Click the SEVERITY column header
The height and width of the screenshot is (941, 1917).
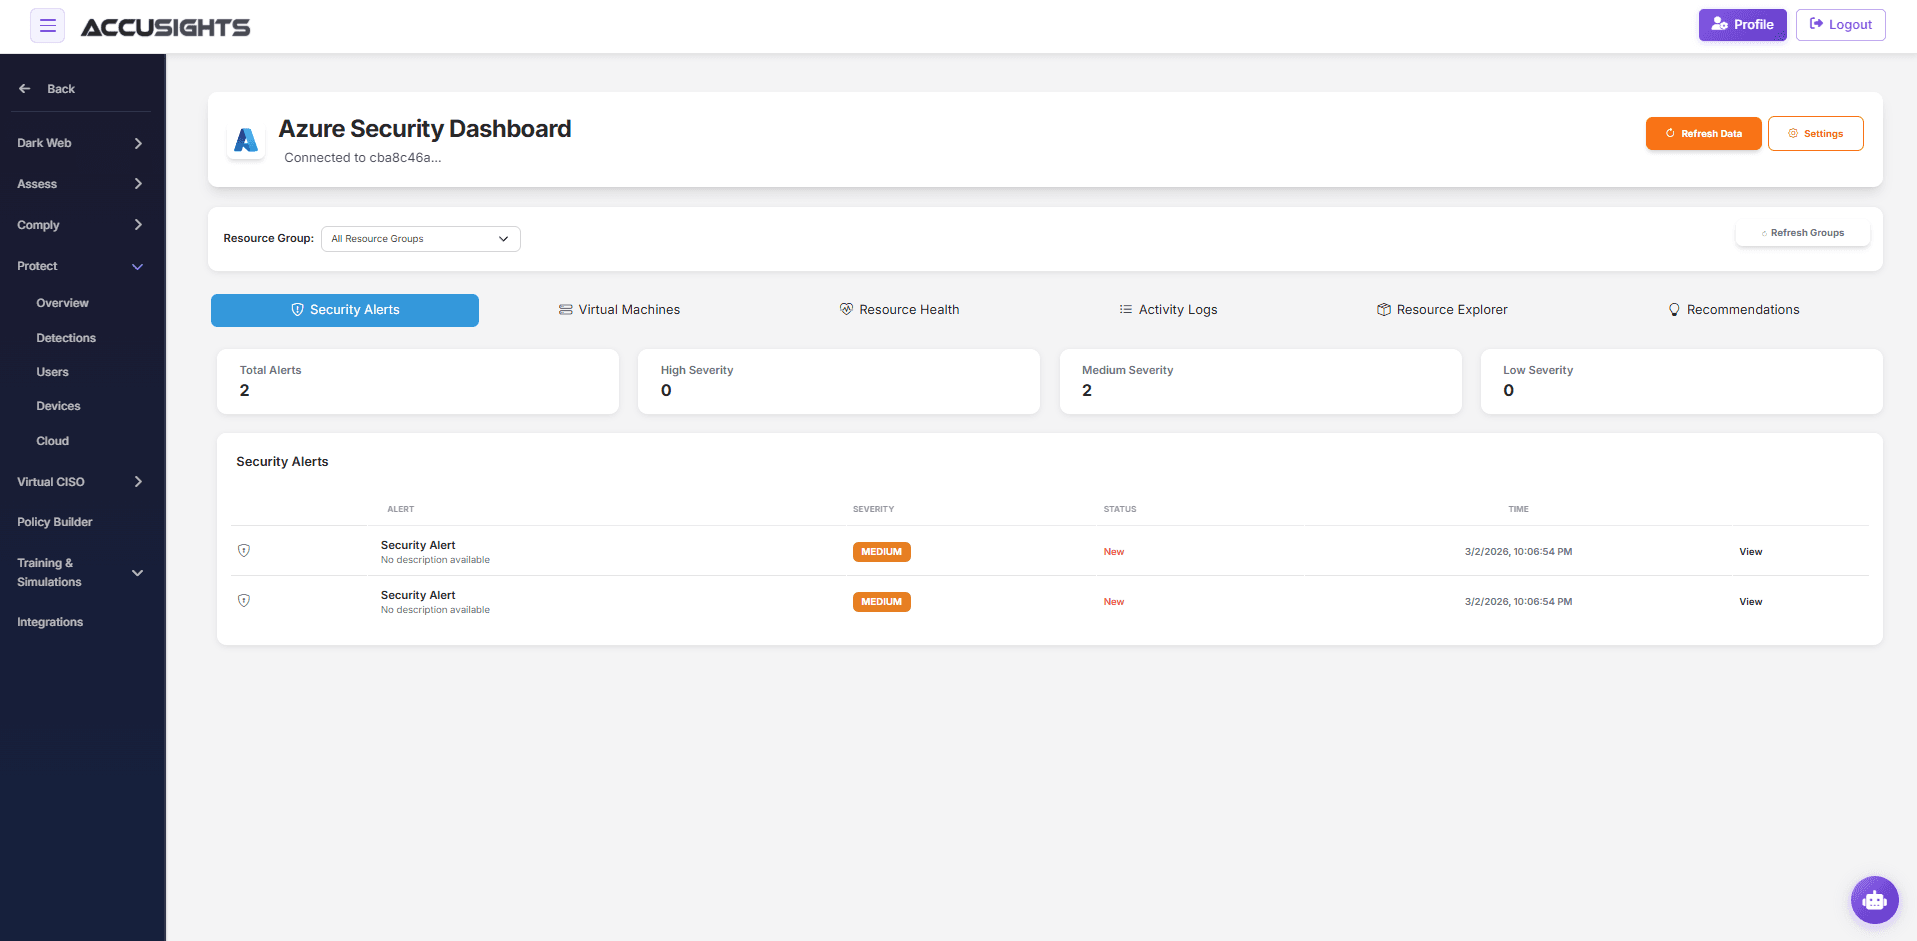(873, 509)
